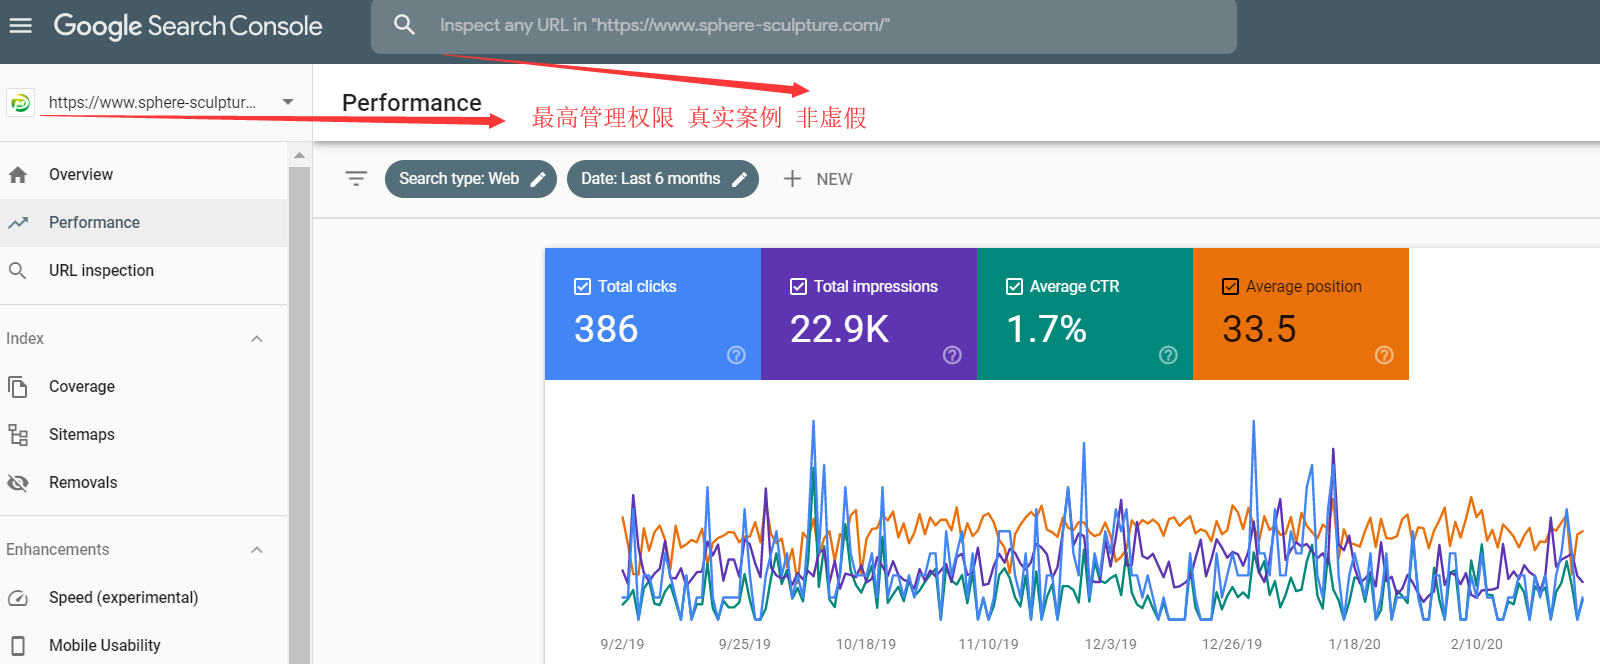Click the Speed gauge icon
The width and height of the screenshot is (1600, 664).
(18, 598)
